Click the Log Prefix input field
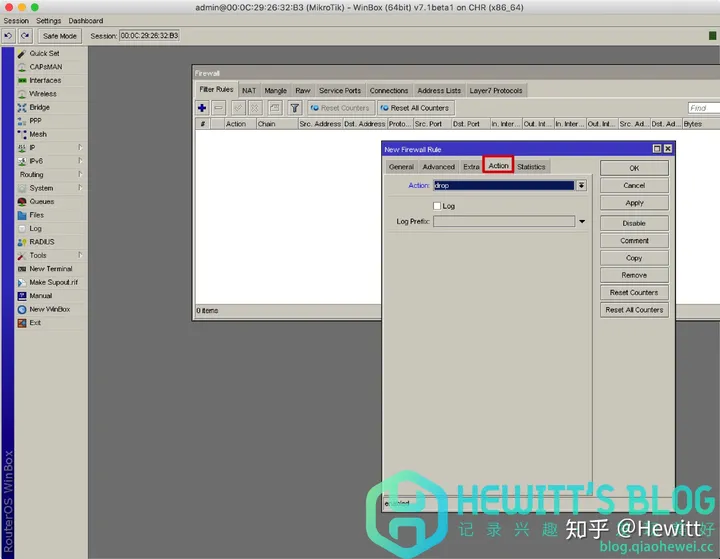 pos(504,221)
